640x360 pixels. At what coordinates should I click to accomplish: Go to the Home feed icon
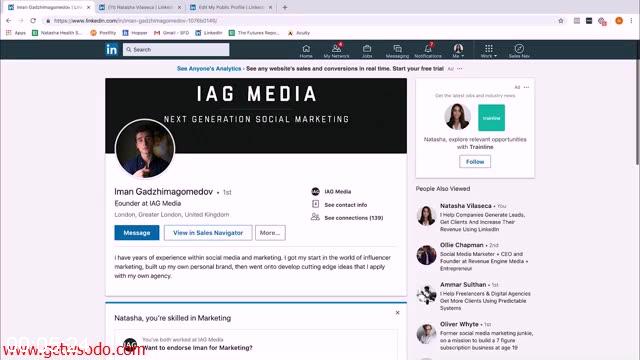tap(306, 51)
